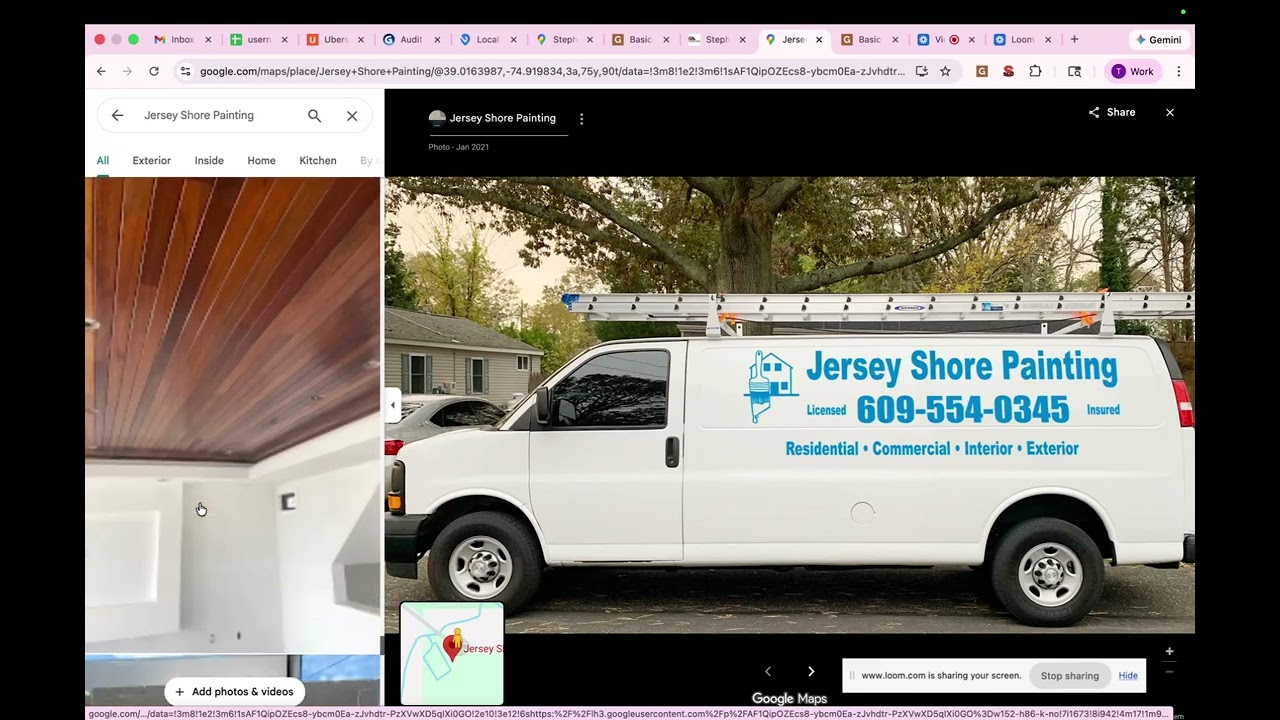View site information icon in address bar

tap(184, 71)
